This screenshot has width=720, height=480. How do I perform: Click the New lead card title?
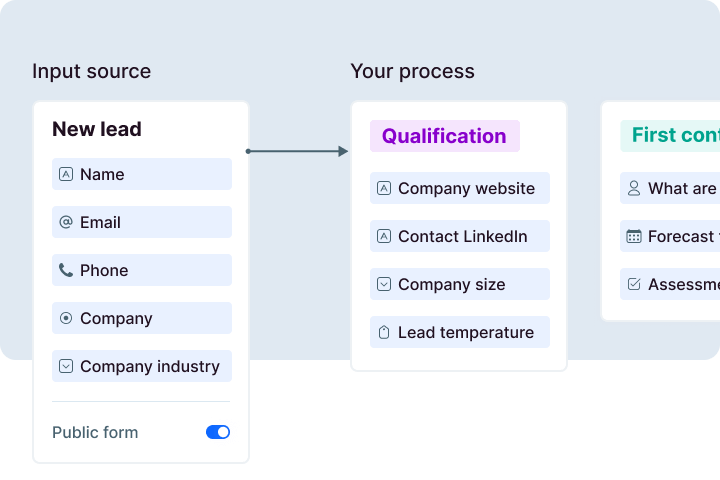(97, 129)
